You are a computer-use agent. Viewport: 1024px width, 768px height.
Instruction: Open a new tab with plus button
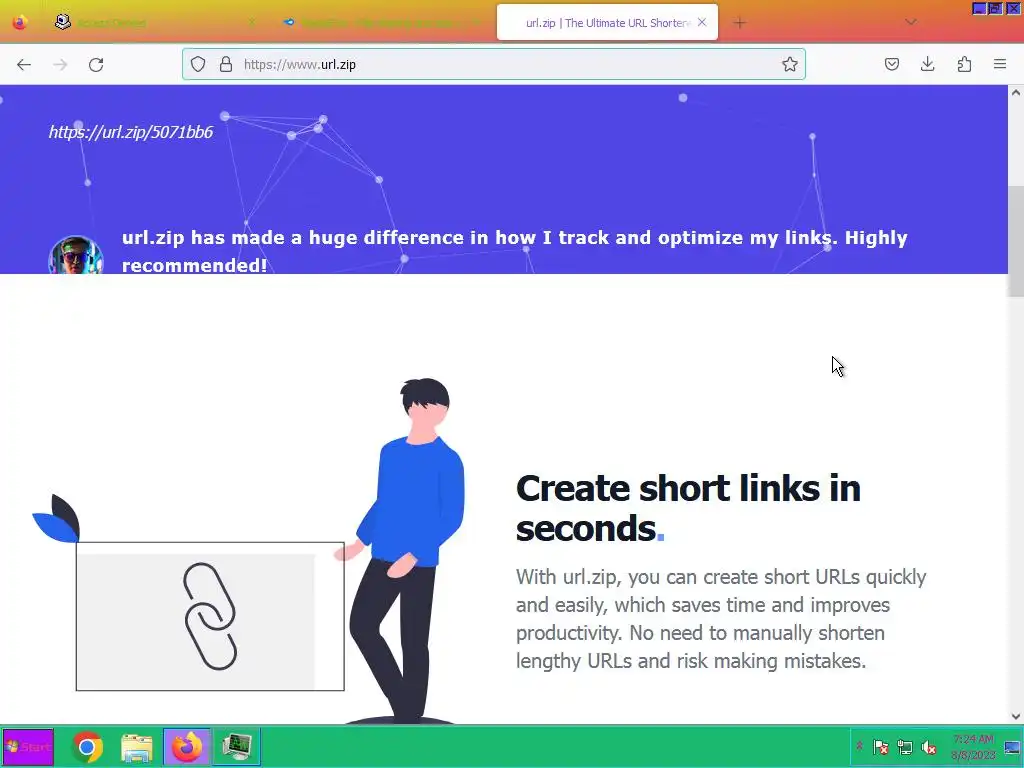(x=739, y=23)
